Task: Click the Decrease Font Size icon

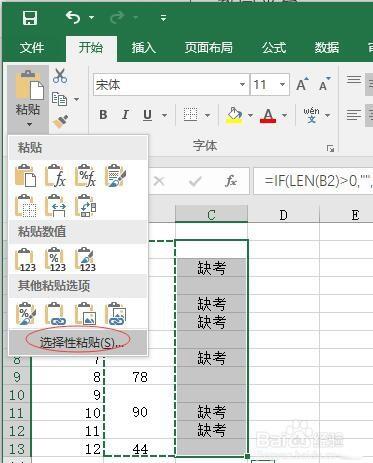Action: (324, 84)
